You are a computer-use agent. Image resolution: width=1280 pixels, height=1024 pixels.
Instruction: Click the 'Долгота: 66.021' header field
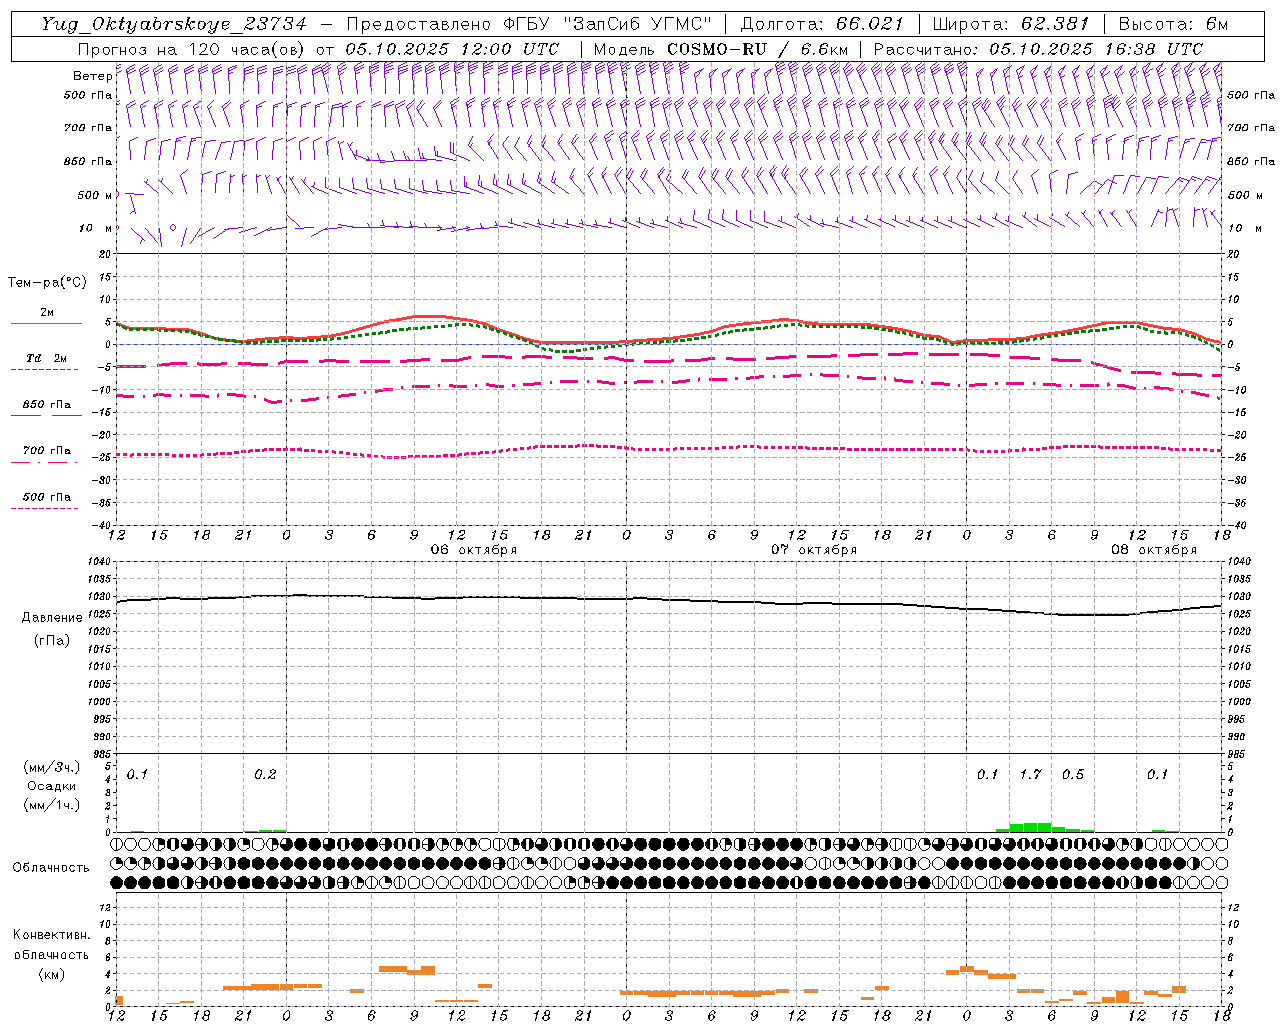pos(822,24)
